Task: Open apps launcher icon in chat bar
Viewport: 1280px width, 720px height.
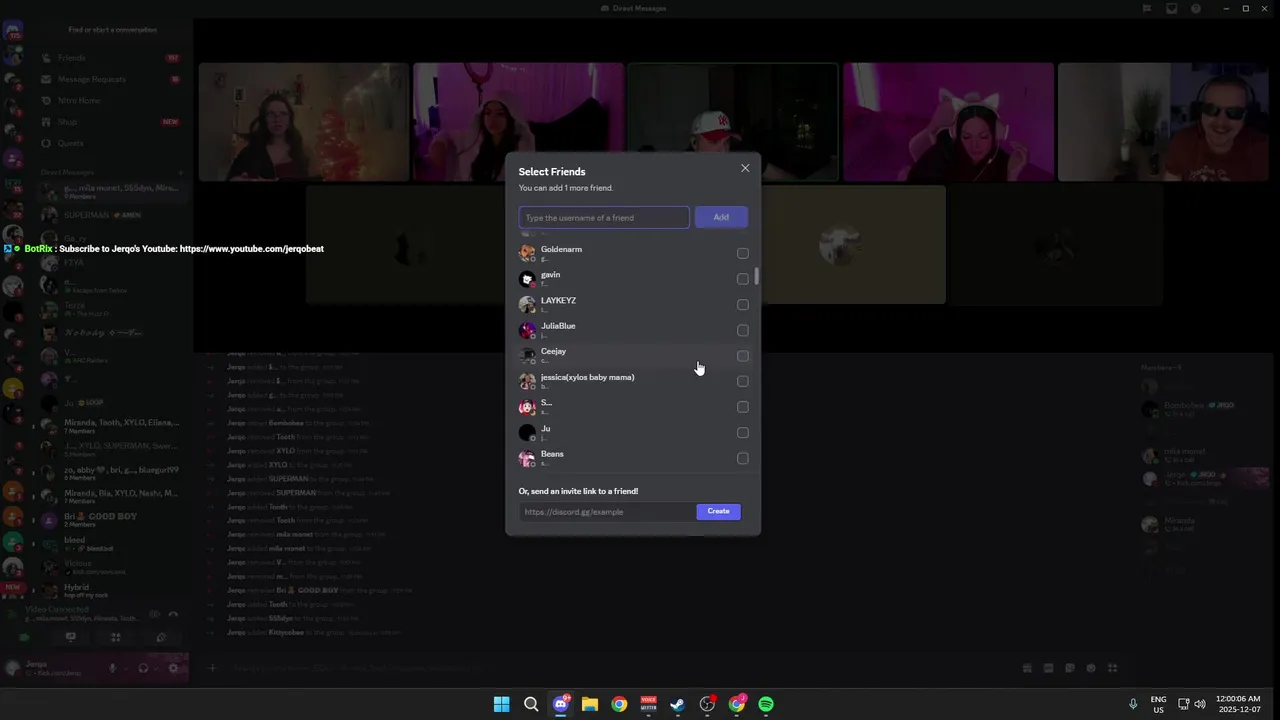Action: [x=1112, y=668]
